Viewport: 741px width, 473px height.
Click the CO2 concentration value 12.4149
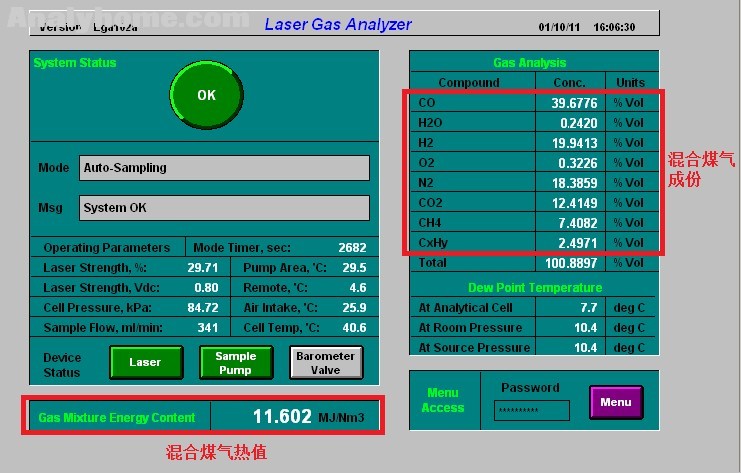pos(574,203)
